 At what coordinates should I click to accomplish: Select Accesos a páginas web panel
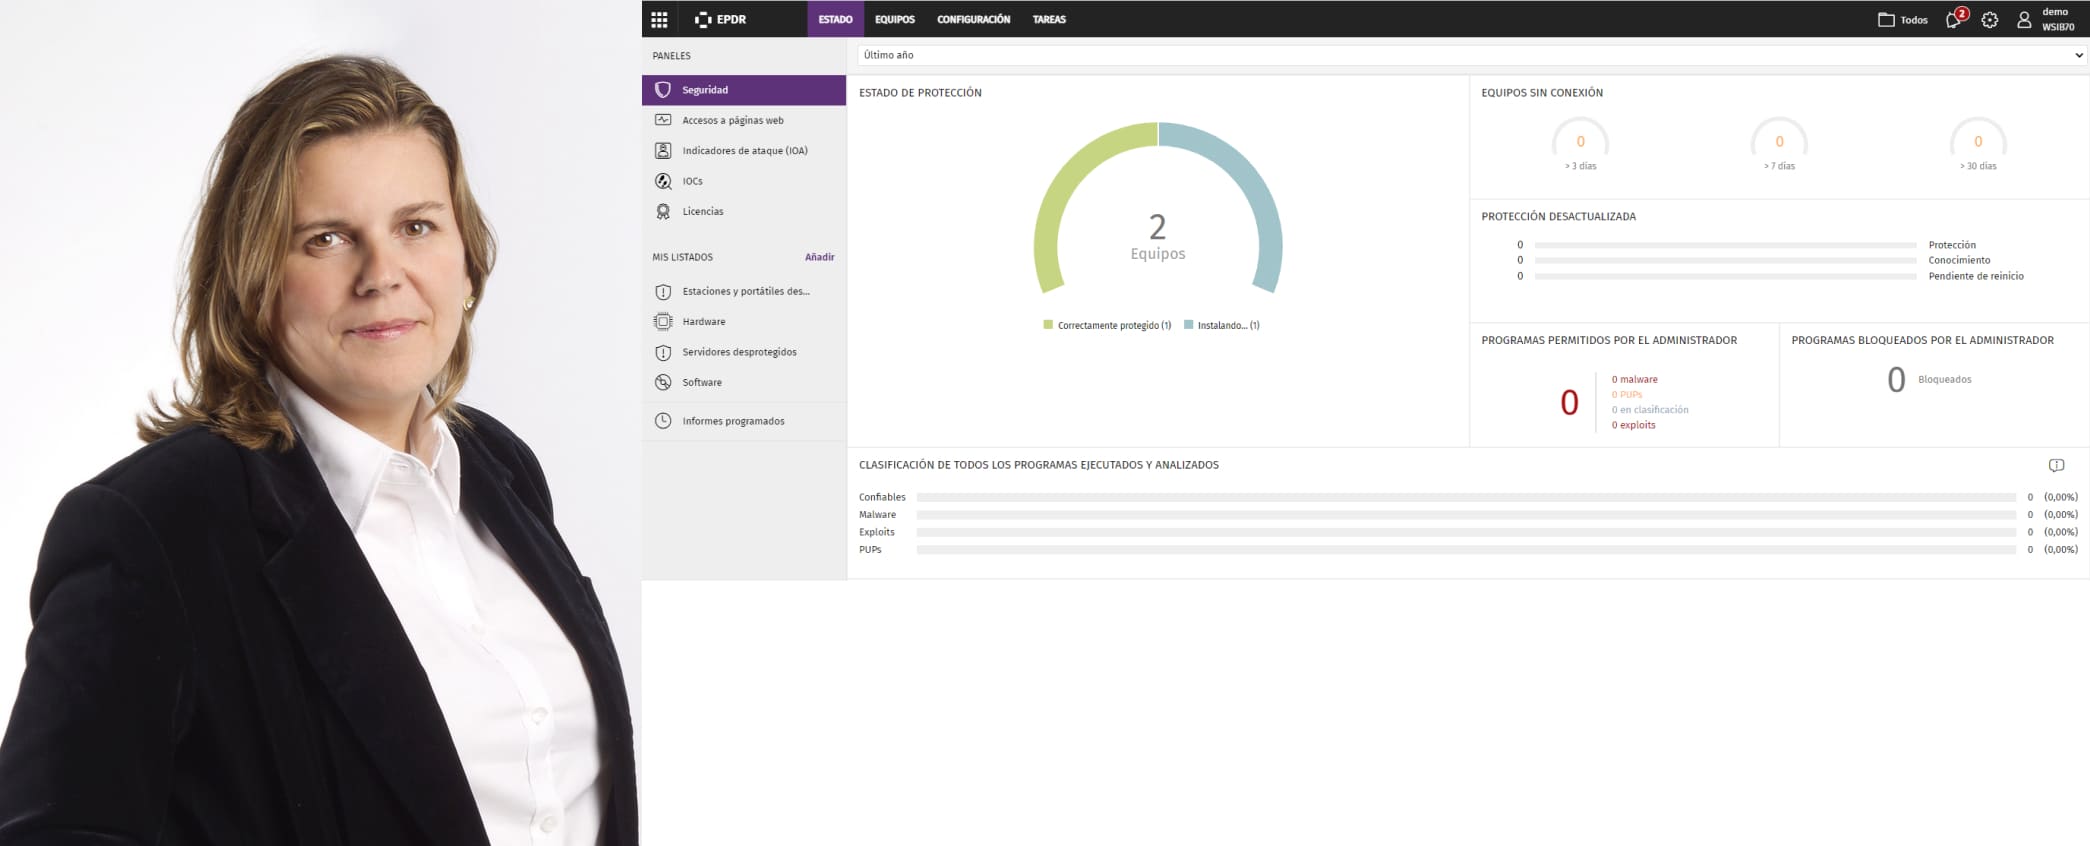pos(732,121)
